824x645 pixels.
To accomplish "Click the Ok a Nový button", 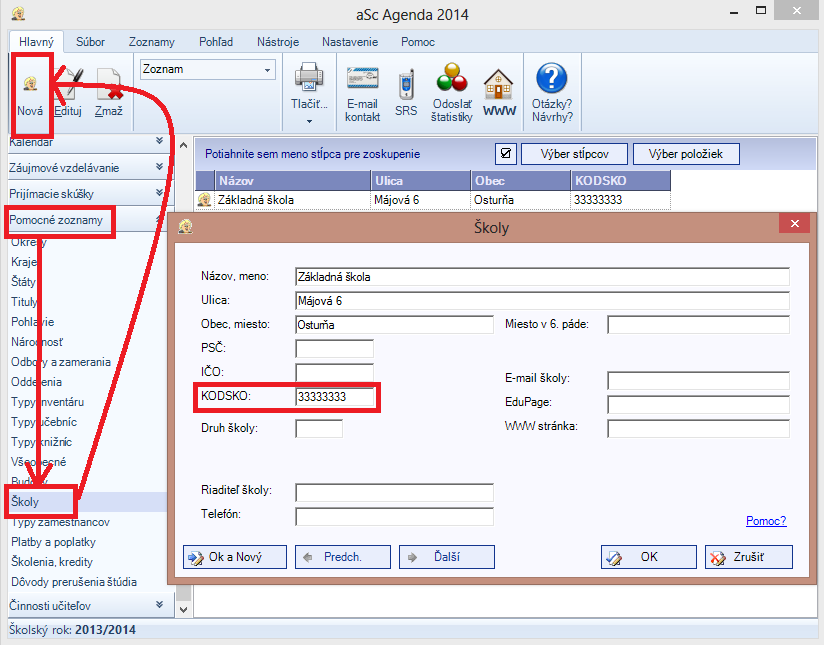I will click(x=235, y=557).
